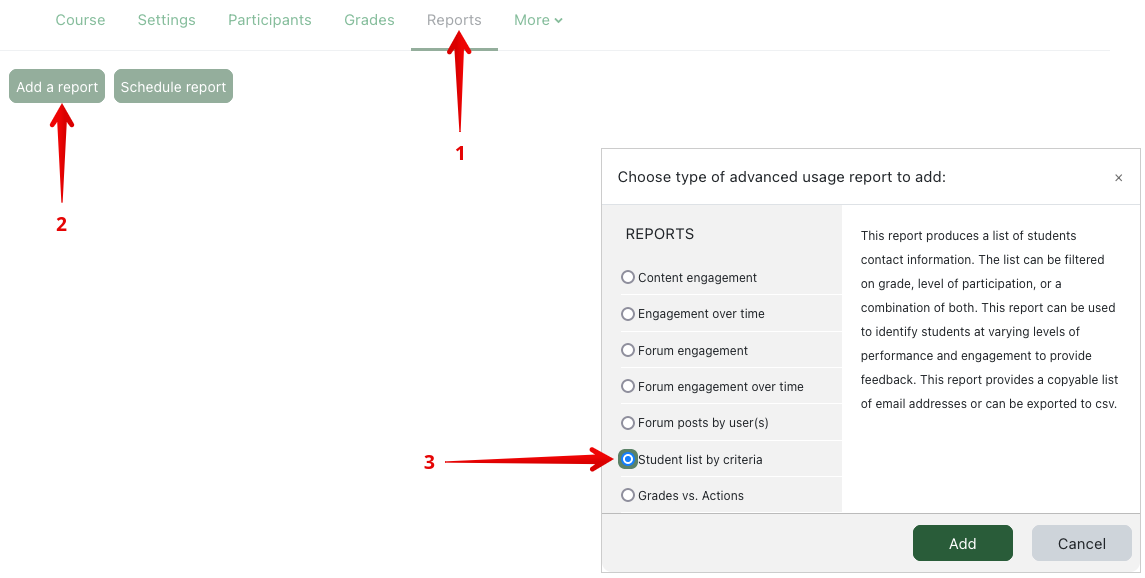1145x578 pixels.
Task: Select the Content engagement radio button
Action: click(x=628, y=277)
